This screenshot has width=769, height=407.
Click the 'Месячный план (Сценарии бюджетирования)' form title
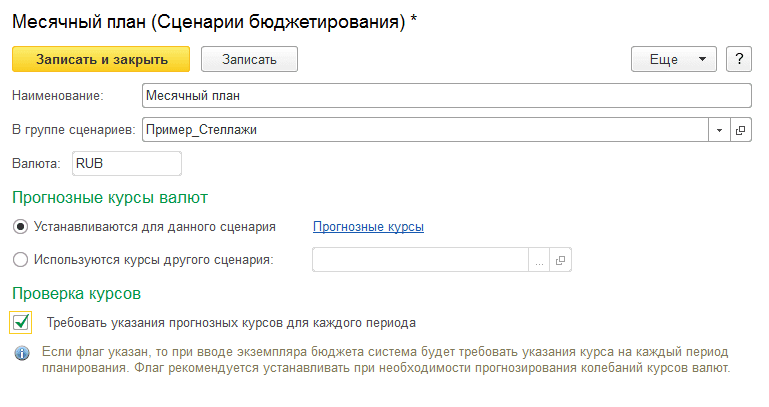coord(208,21)
